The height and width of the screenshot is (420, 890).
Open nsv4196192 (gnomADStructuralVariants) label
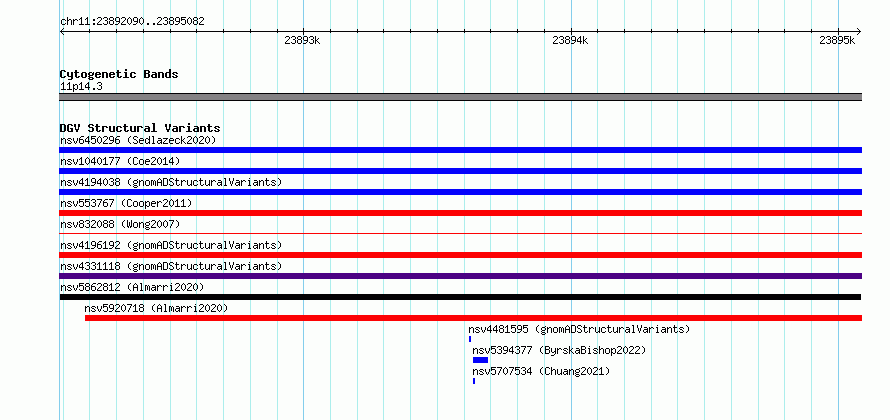tap(171, 245)
